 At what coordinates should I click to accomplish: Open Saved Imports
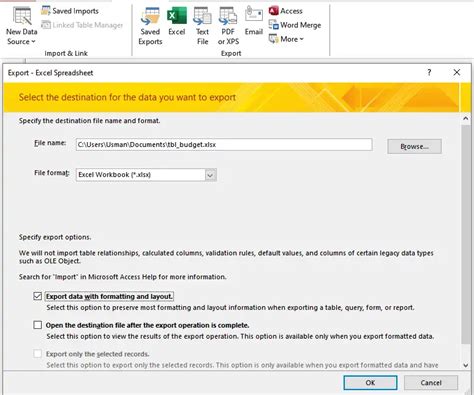point(70,11)
